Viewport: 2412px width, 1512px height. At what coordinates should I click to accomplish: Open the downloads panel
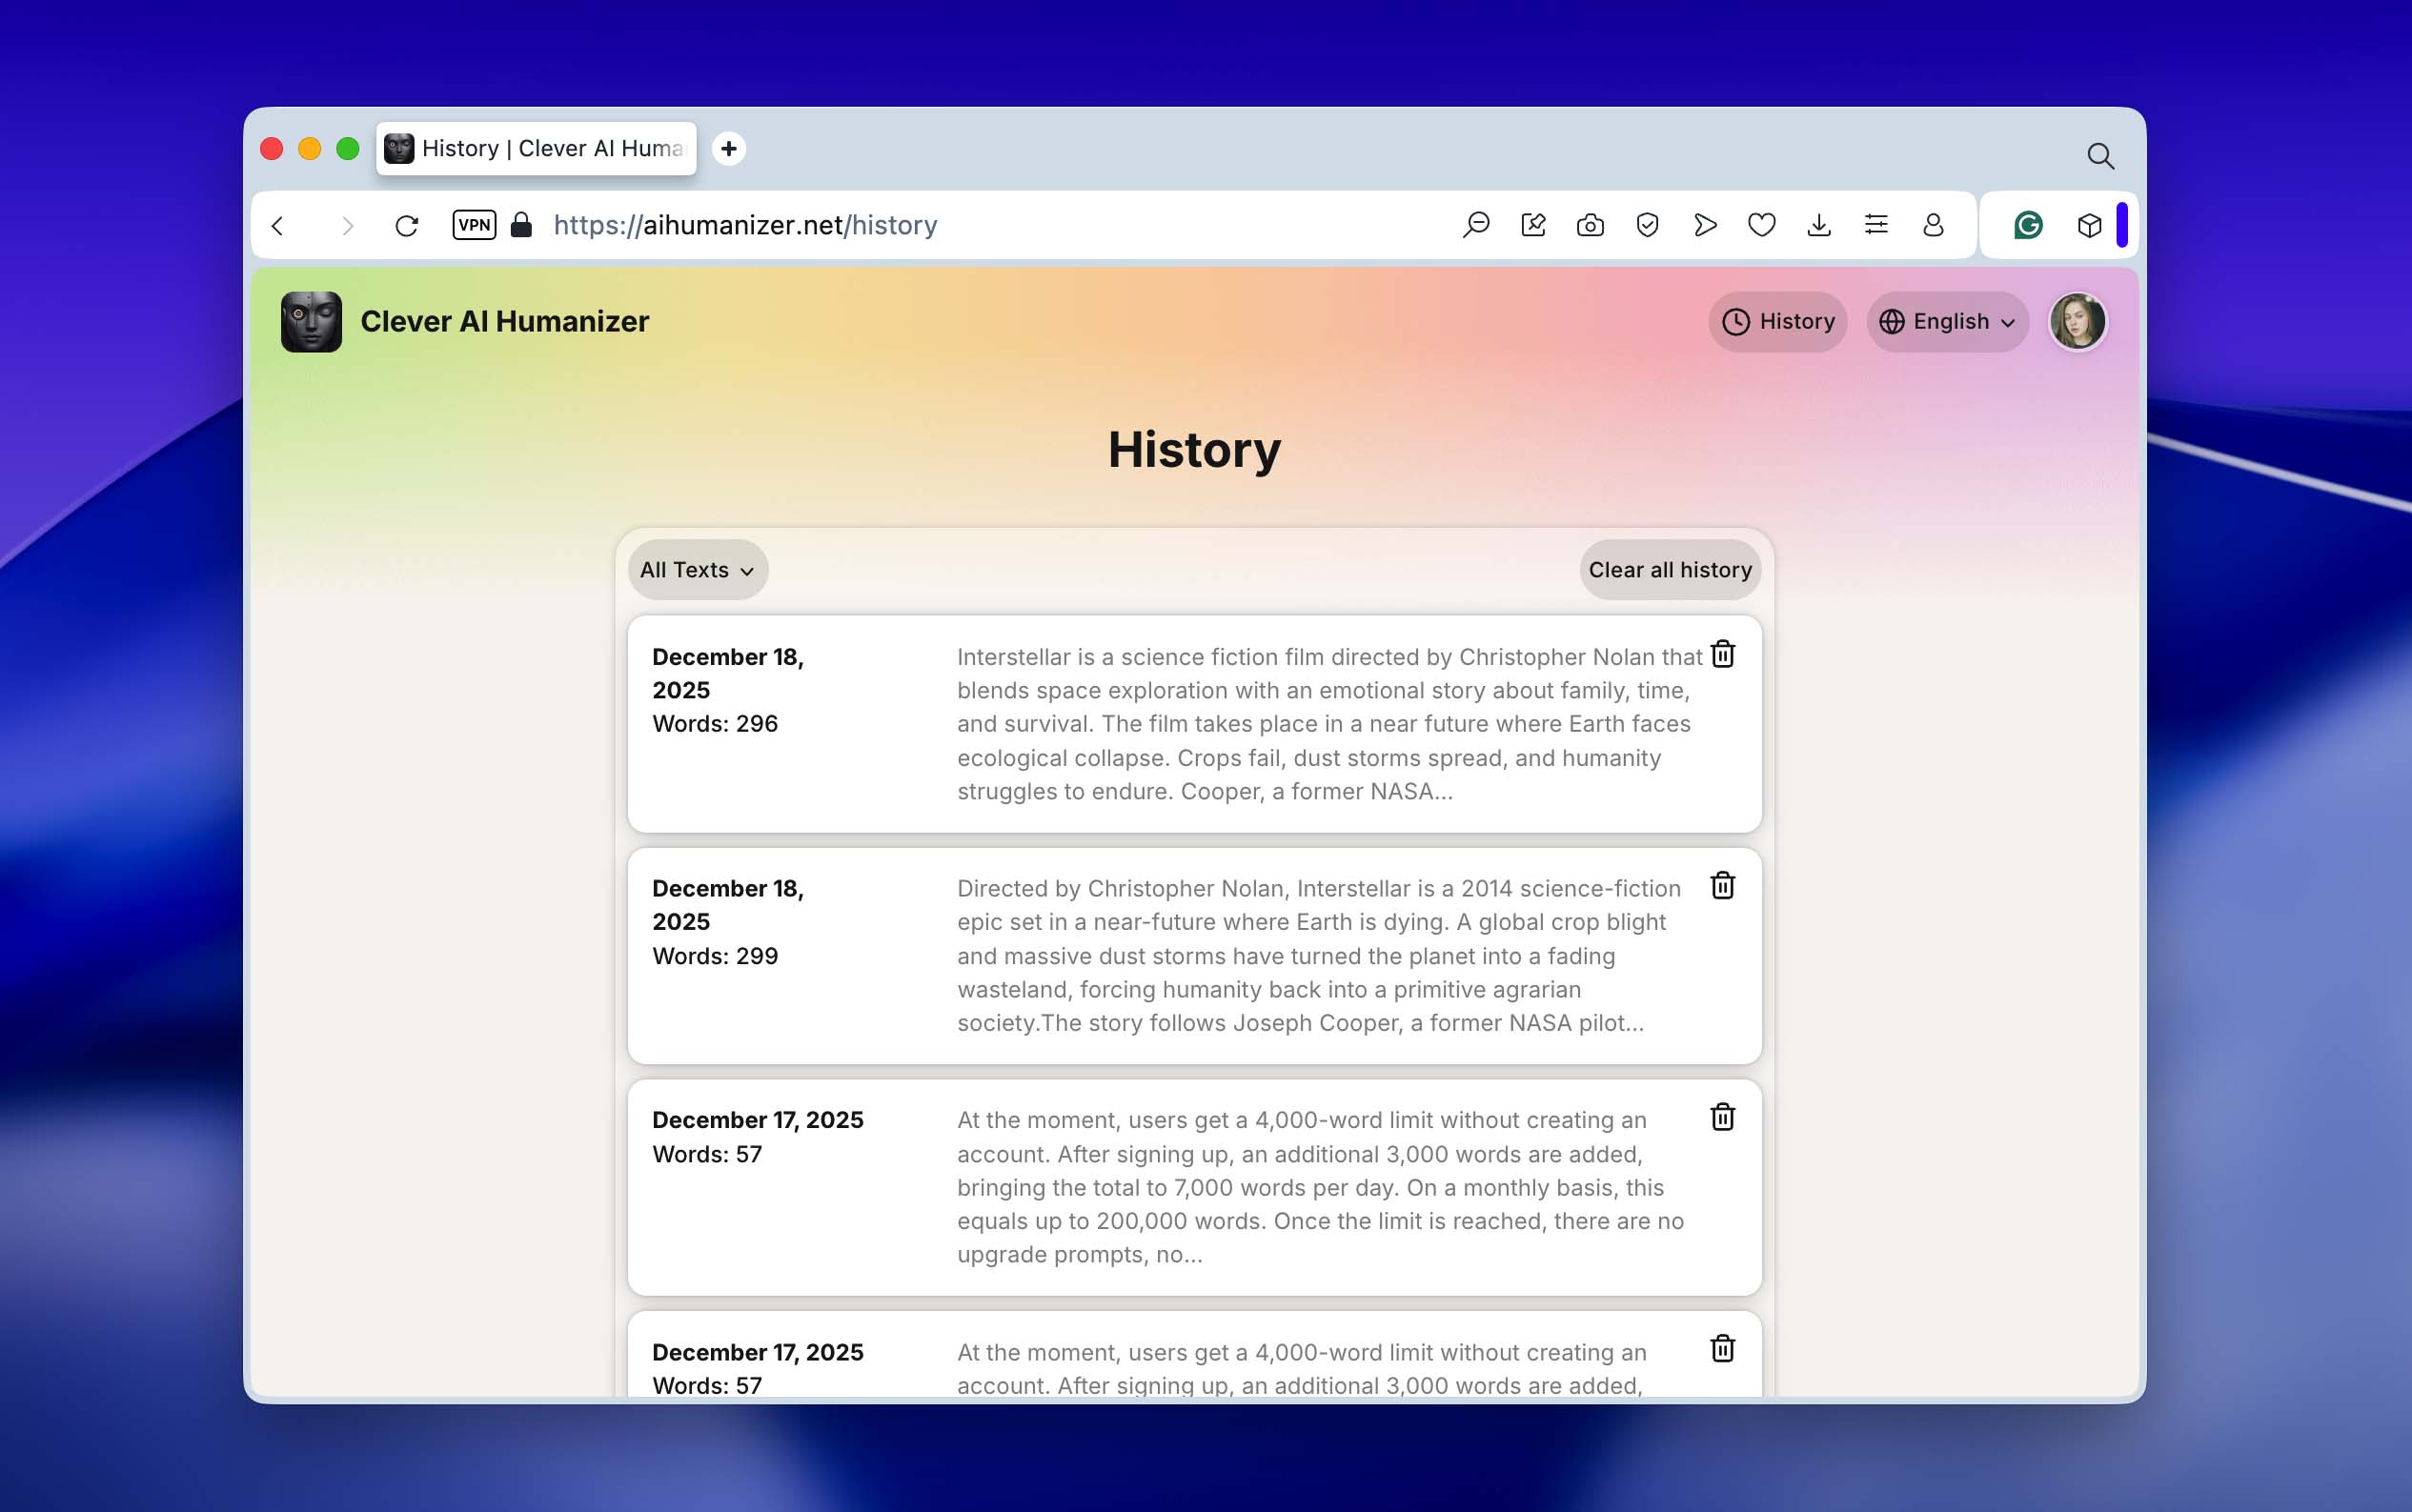coord(1819,225)
